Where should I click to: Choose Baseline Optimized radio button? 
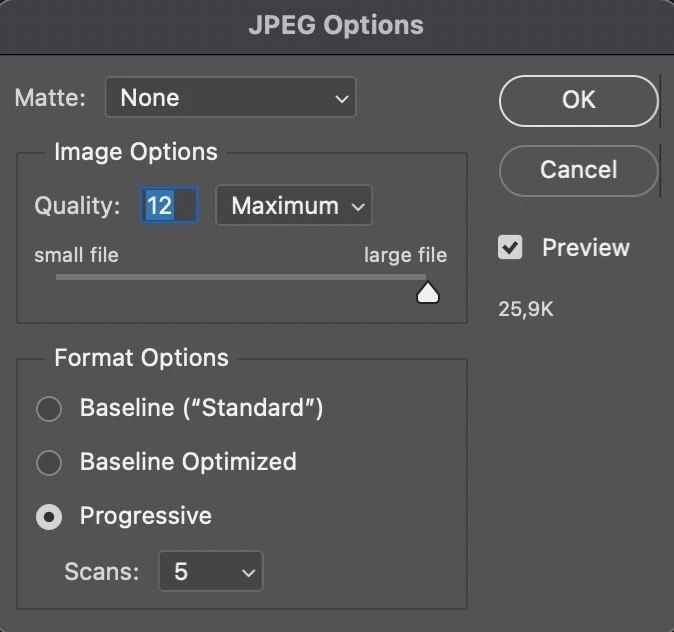tap(49, 463)
